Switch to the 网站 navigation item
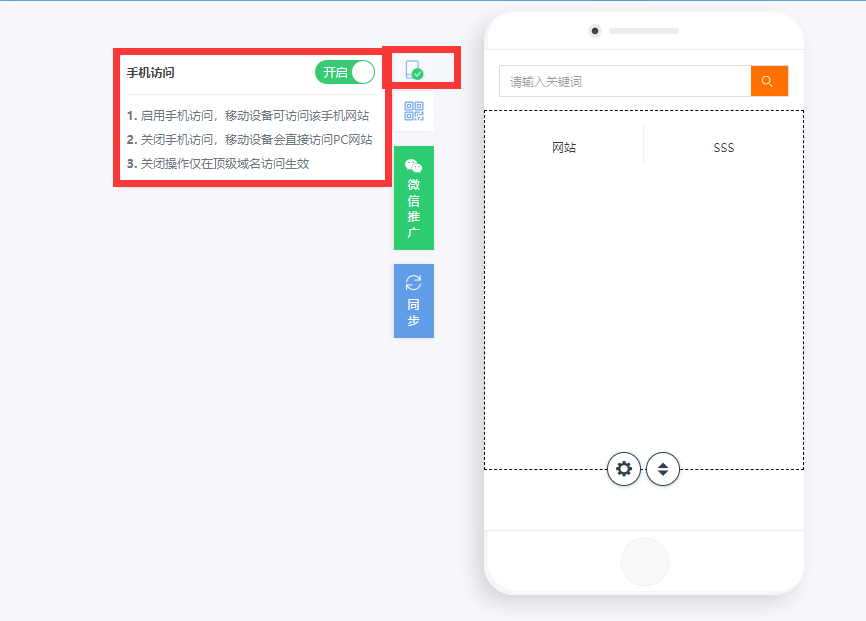The height and width of the screenshot is (621, 866). click(x=564, y=148)
